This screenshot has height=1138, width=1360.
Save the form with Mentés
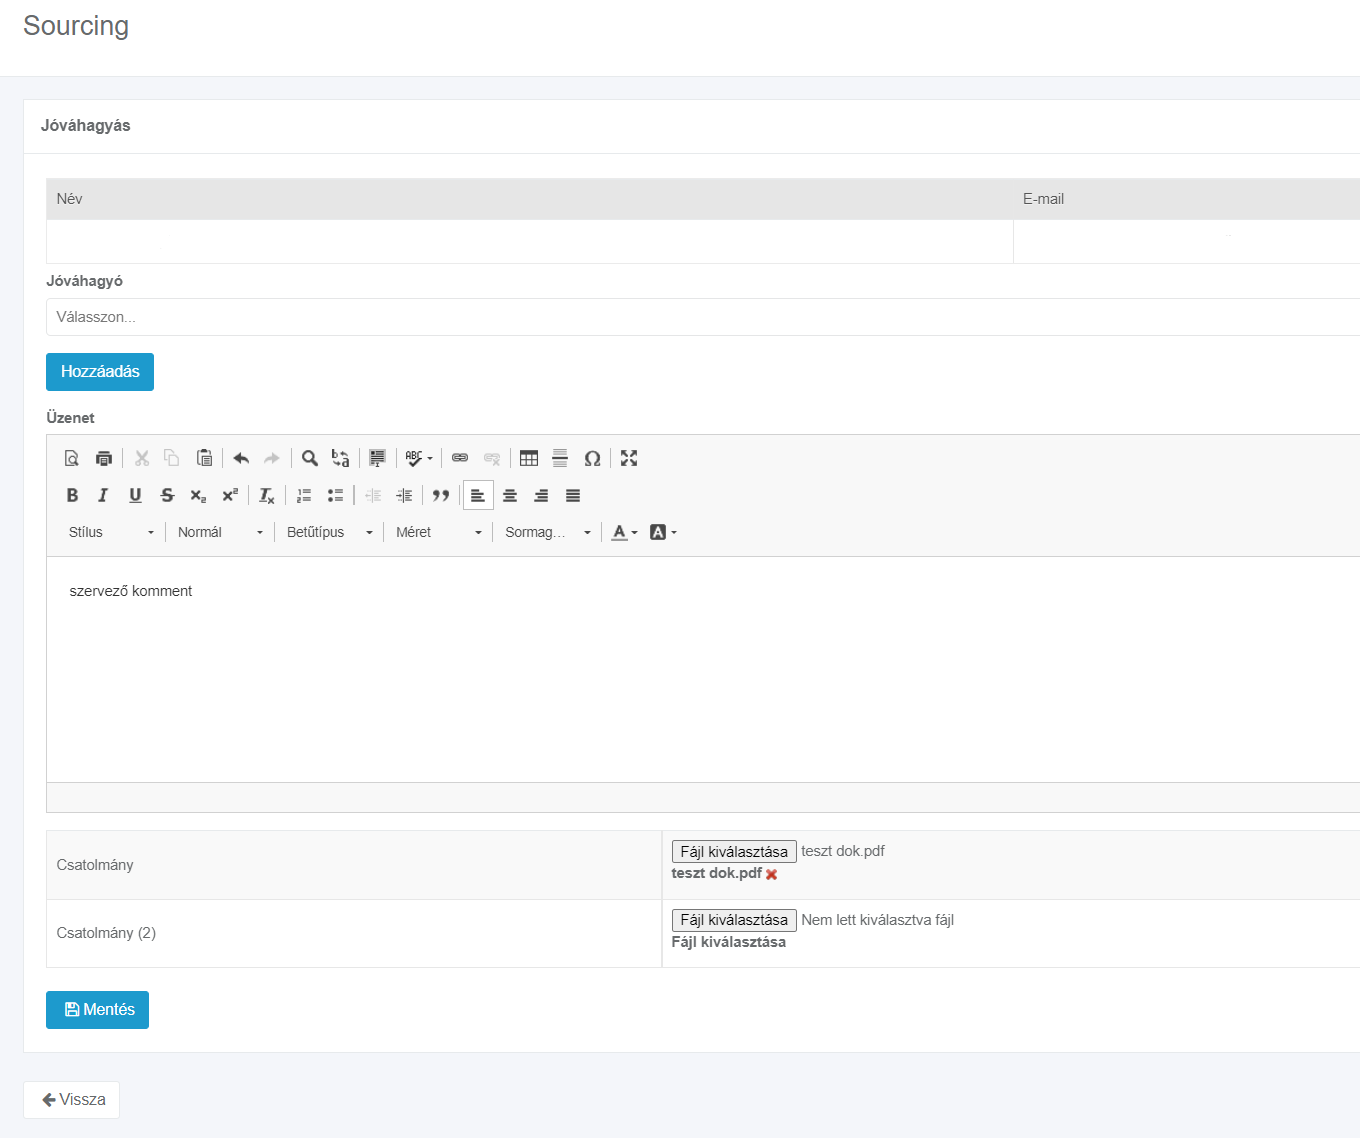pos(97,1010)
